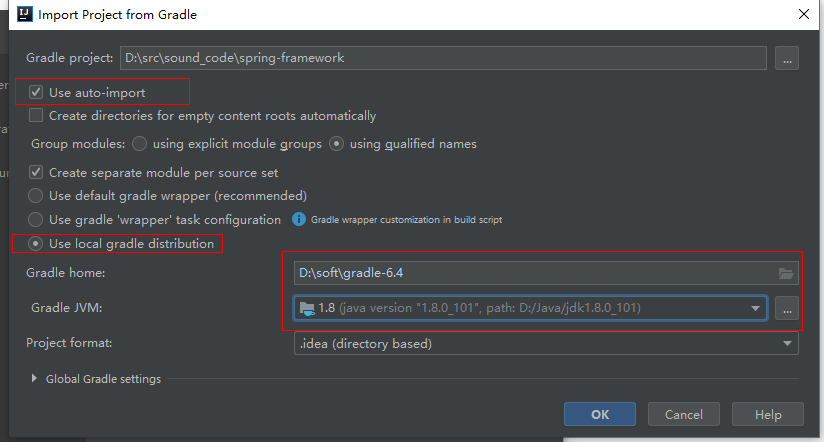The image size is (824, 442).
Task: Click the Gradle home: label
Action: 66,273
